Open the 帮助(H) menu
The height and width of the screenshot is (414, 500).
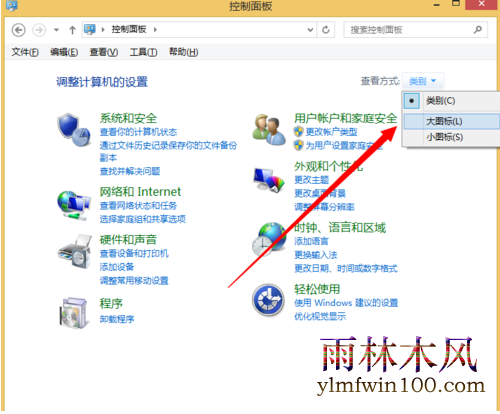tap(184, 52)
